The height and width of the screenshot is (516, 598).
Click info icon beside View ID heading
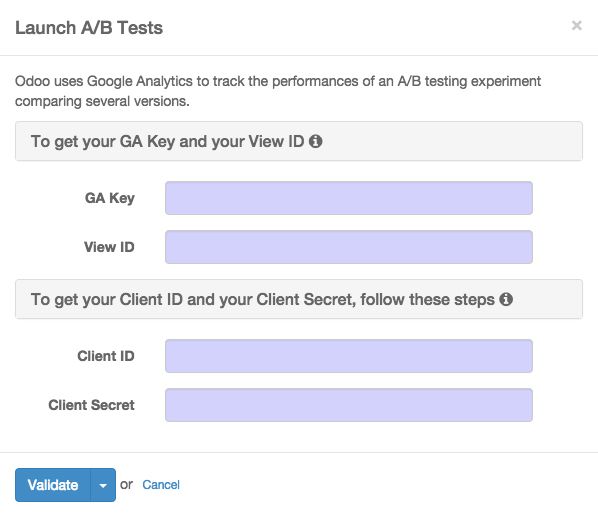[x=315, y=141]
